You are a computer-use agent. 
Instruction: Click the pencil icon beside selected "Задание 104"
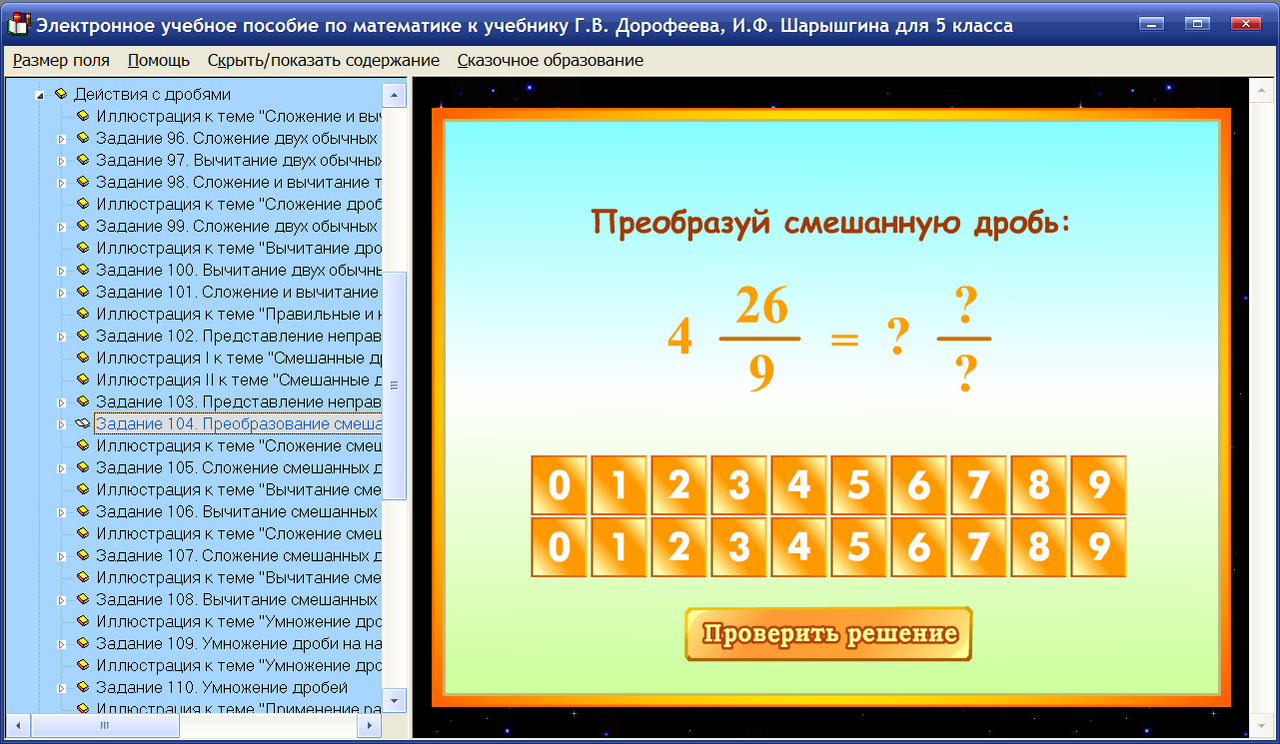point(81,423)
